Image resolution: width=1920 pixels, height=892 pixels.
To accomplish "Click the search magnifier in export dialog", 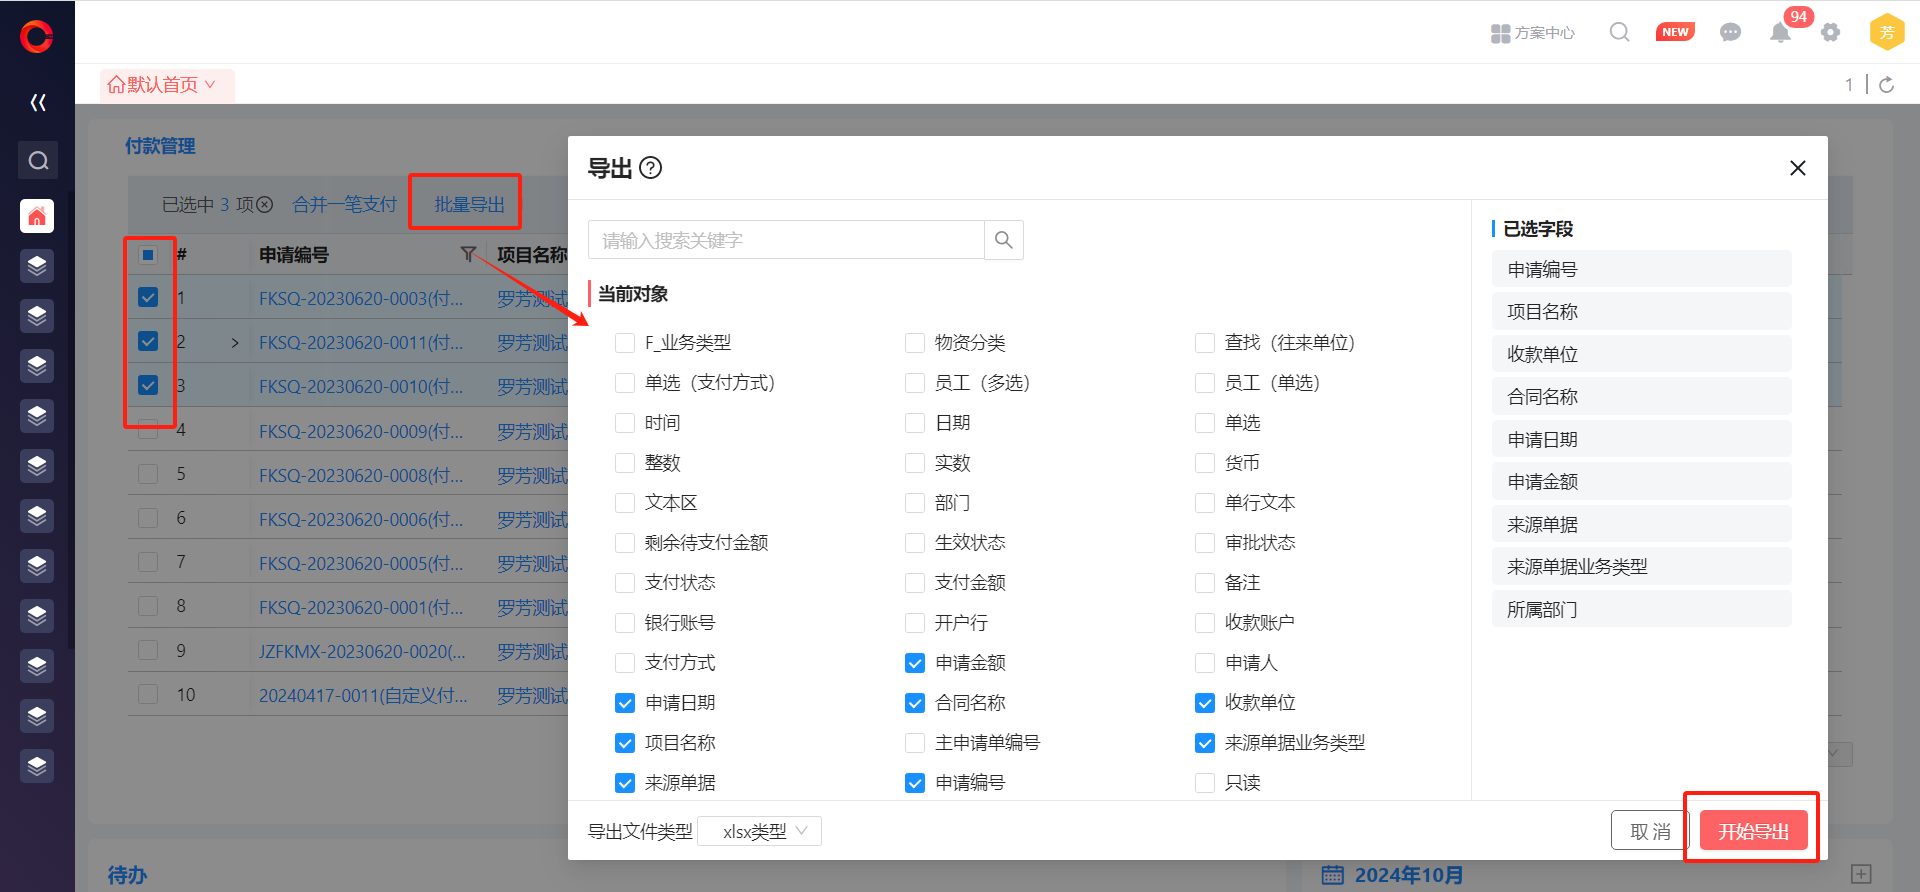I will pos(1003,240).
